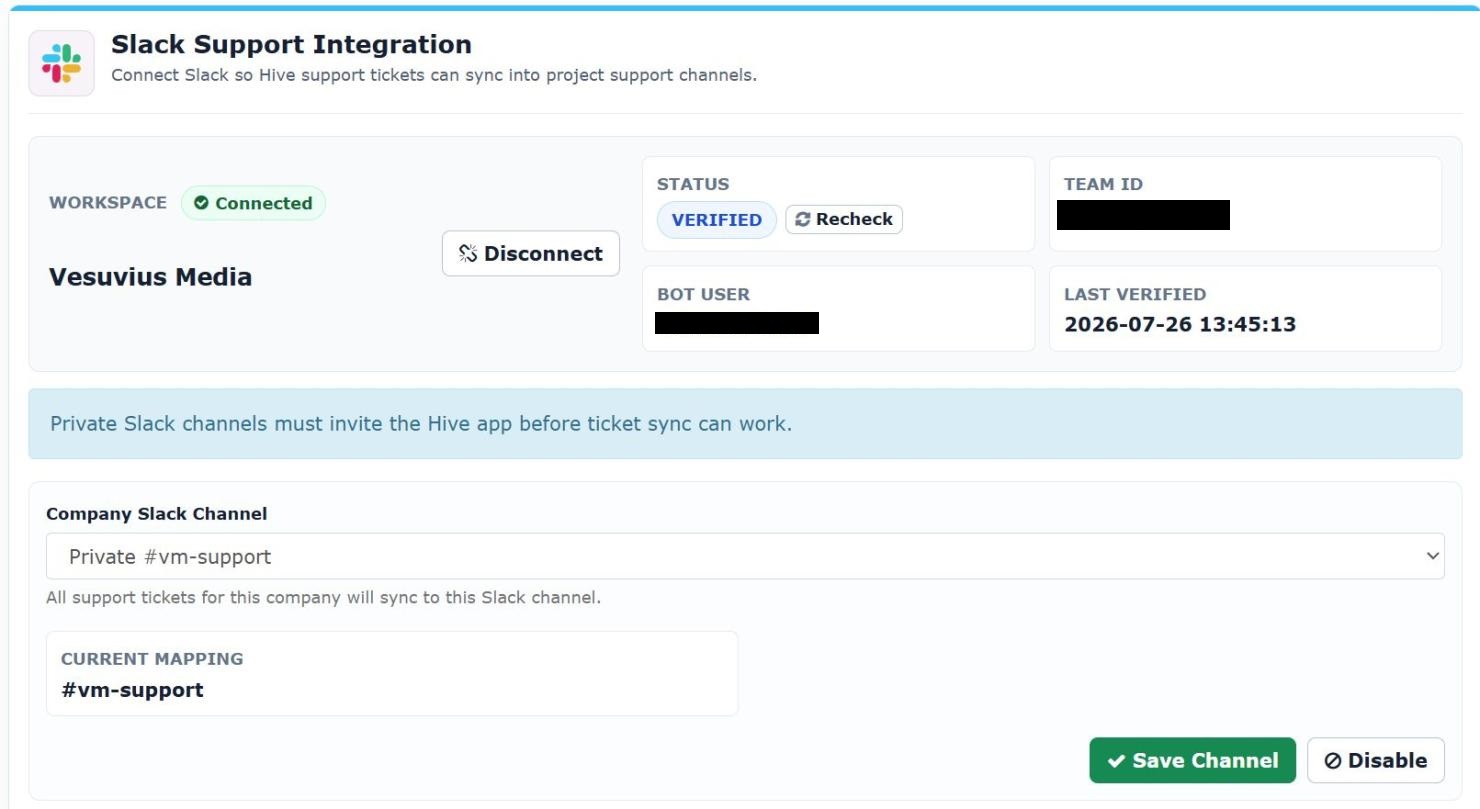Image resolution: width=1480 pixels, height=809 pixels.
Task: Click the VERIFIED status badge
Action: (x=716, y=220)
